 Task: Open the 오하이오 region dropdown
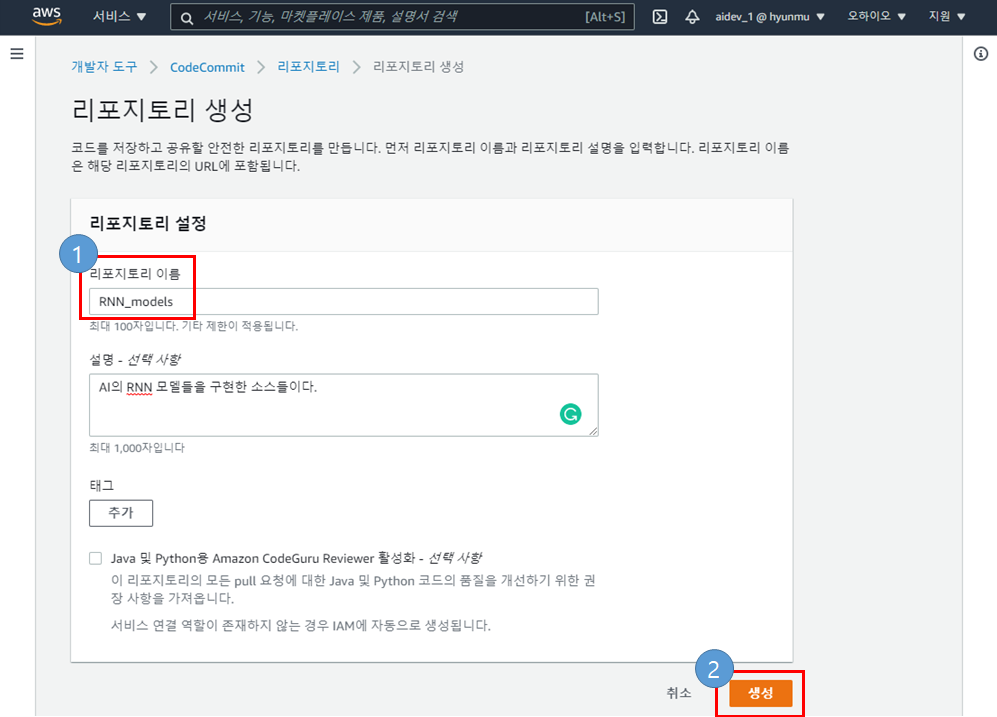pos(876,17)
